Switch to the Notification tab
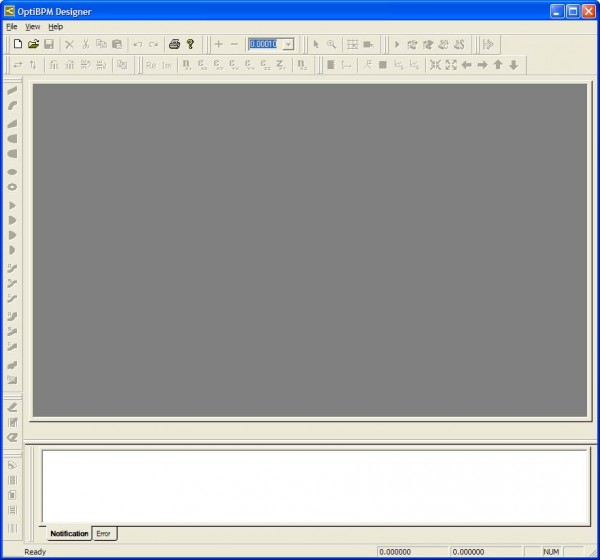Image resolution: width=600 pixels, height=560 pixels. coord(69,534)
